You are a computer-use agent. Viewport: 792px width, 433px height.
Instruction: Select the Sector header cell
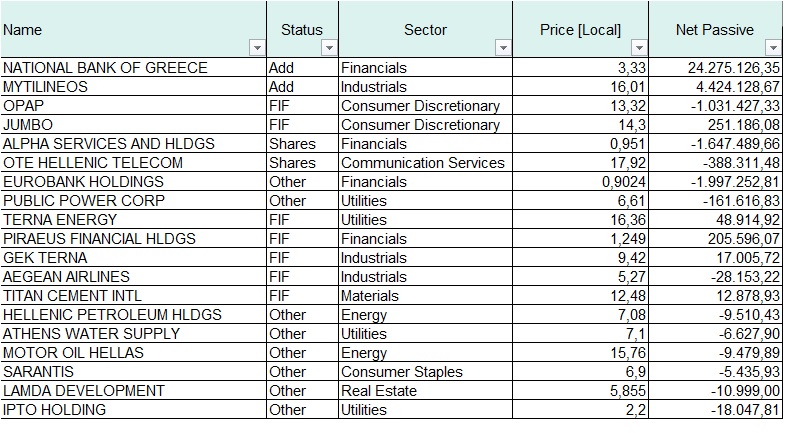coord(425,30)
